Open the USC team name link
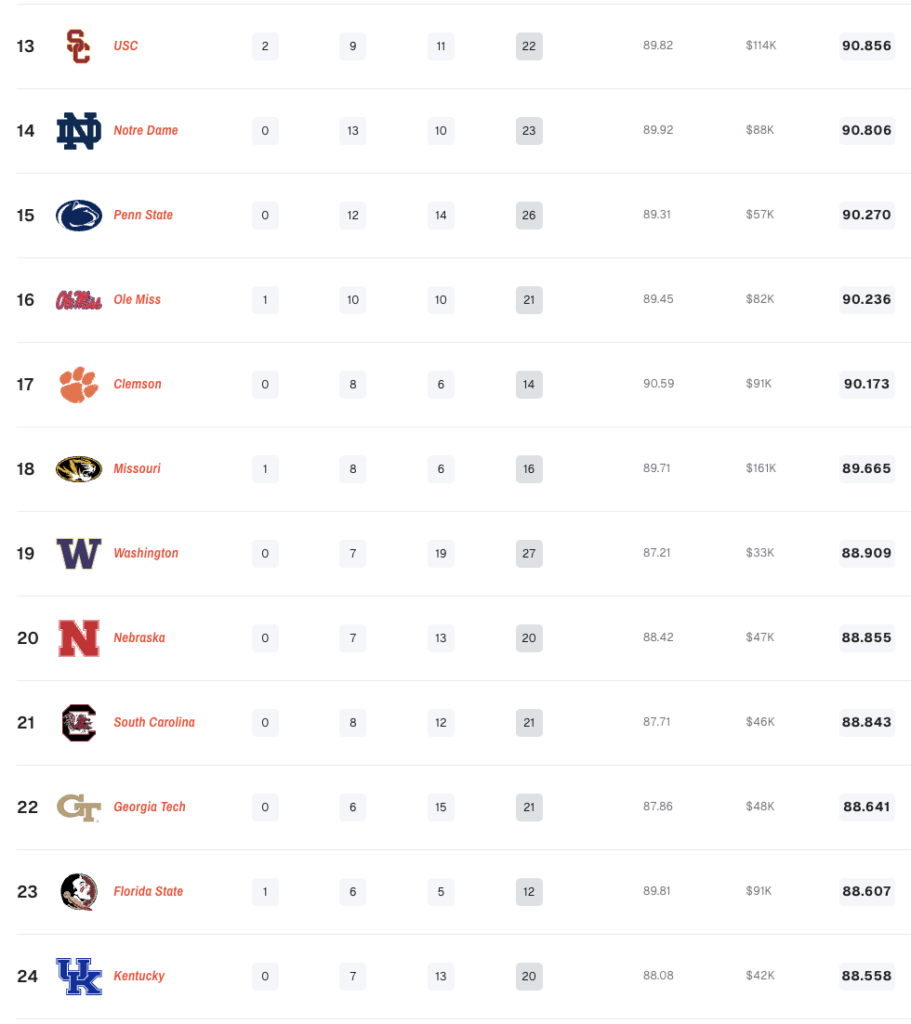The image size is (911, 1024). click(x=126, y=46)
